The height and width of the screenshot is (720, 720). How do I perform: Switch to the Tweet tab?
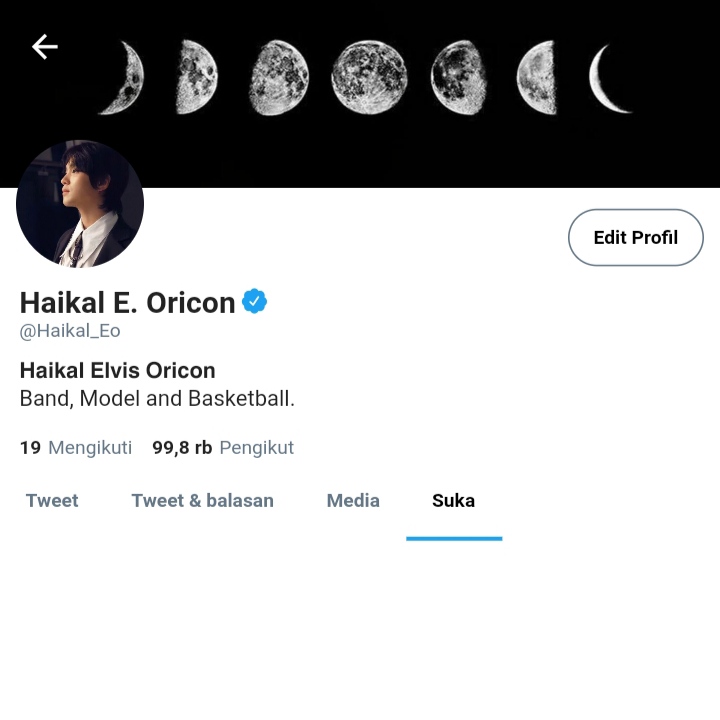click(x=52, y=501)
